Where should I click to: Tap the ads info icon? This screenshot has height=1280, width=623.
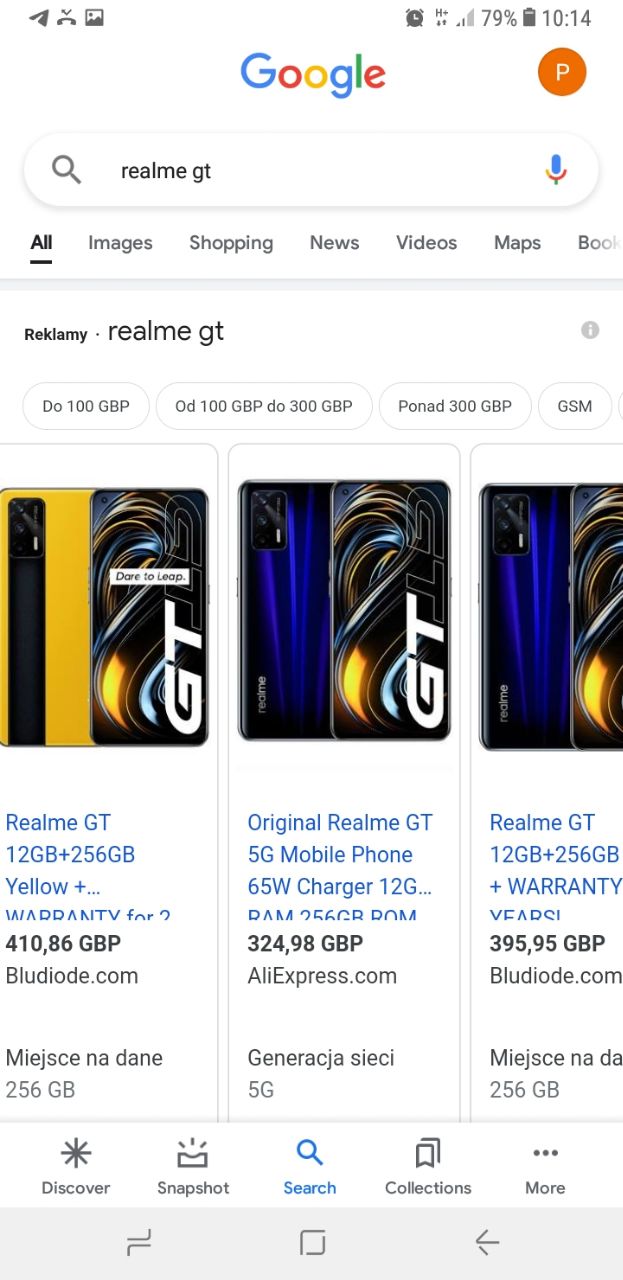(x=590, y=330)
